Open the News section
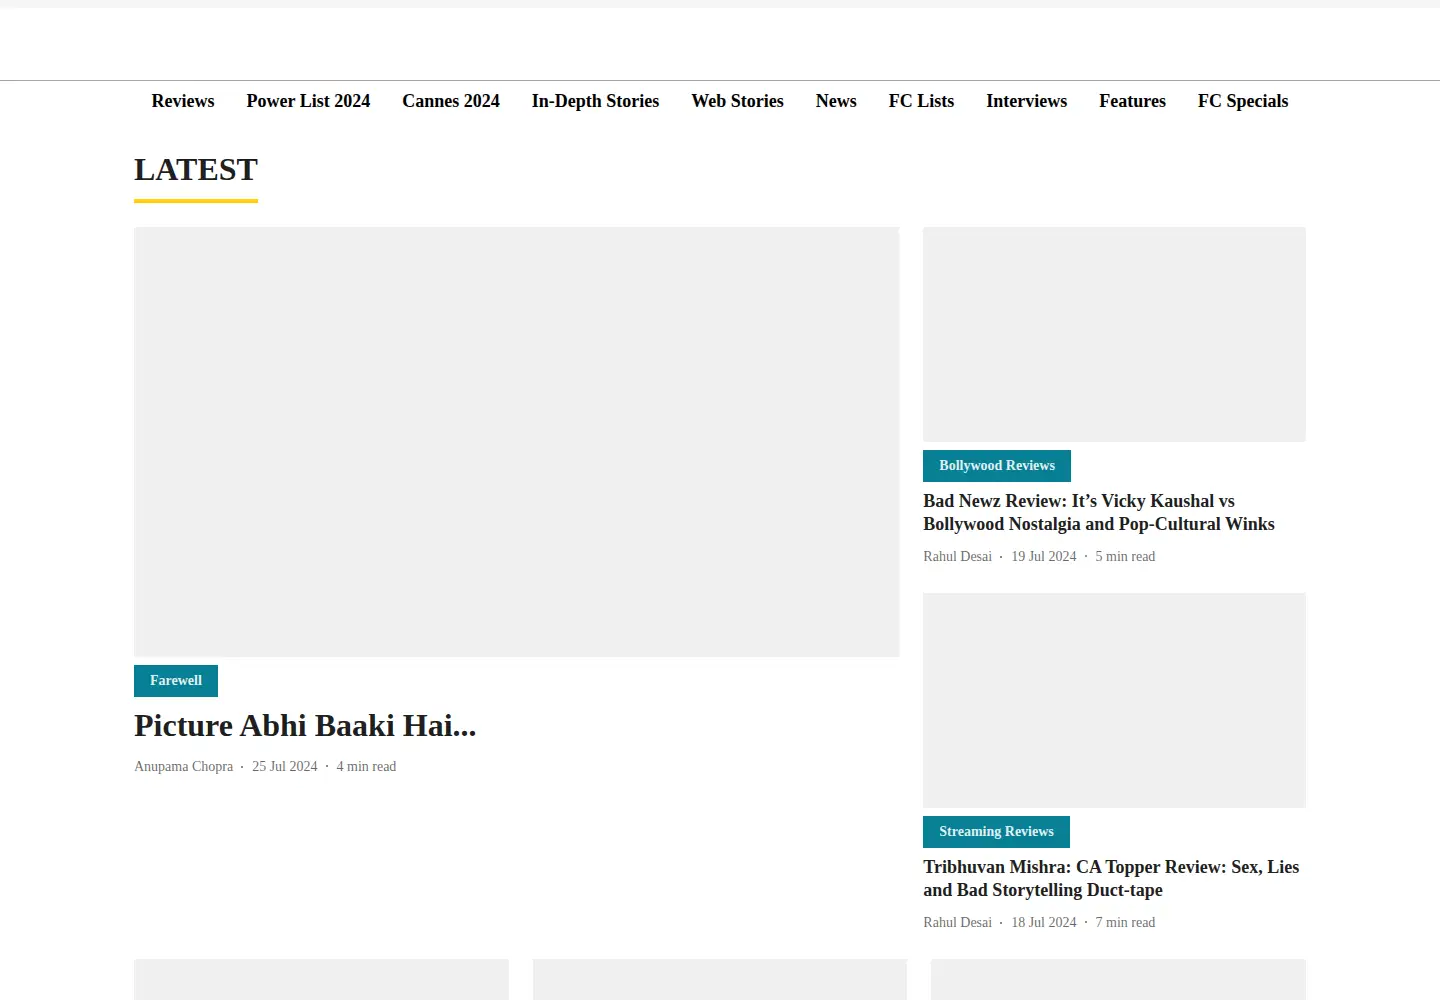Screen dimensions: 1440x1000 point(836,101)
